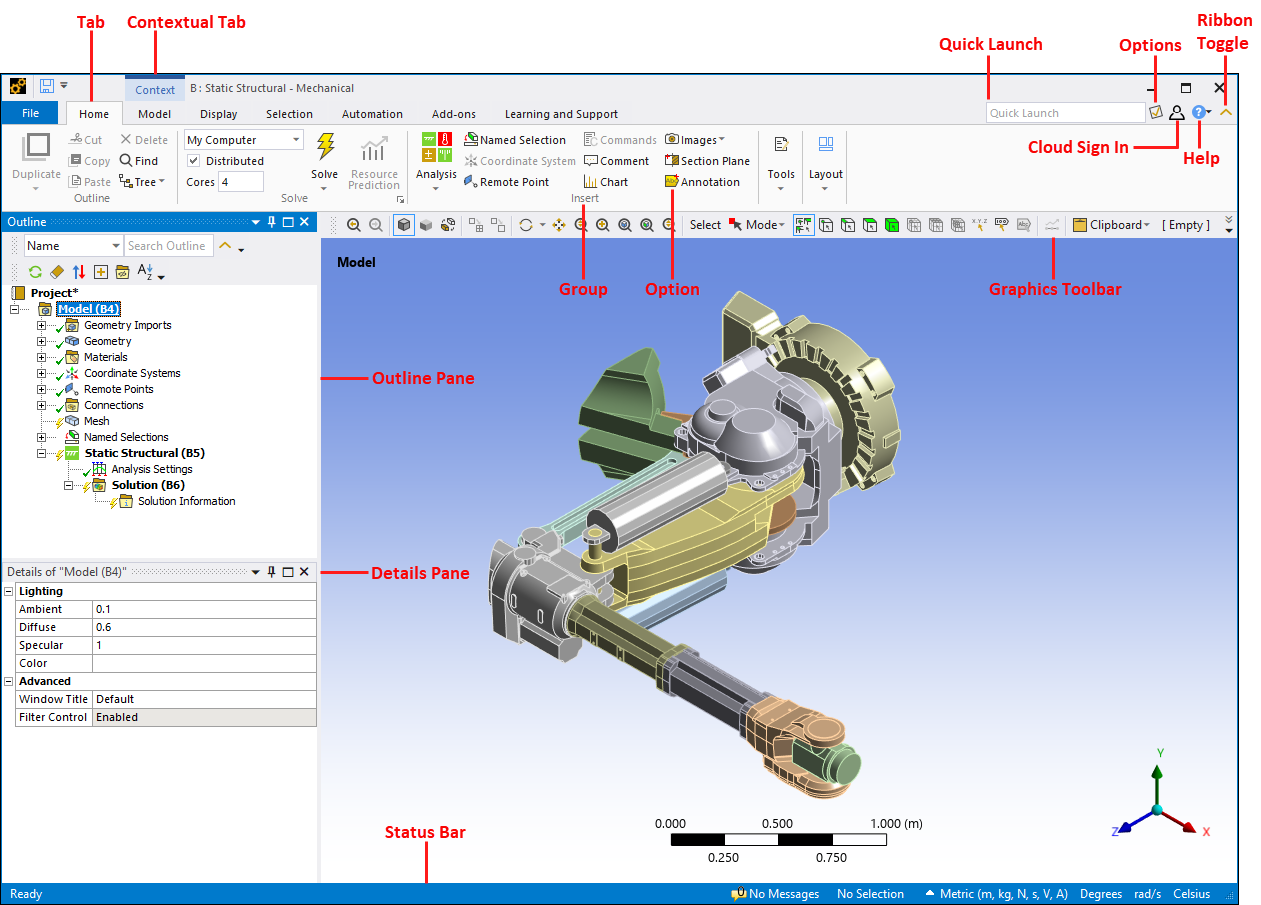Collapse the Lighting section in Details
This screenshot has width=1261, height=905.
click(9, 591)
